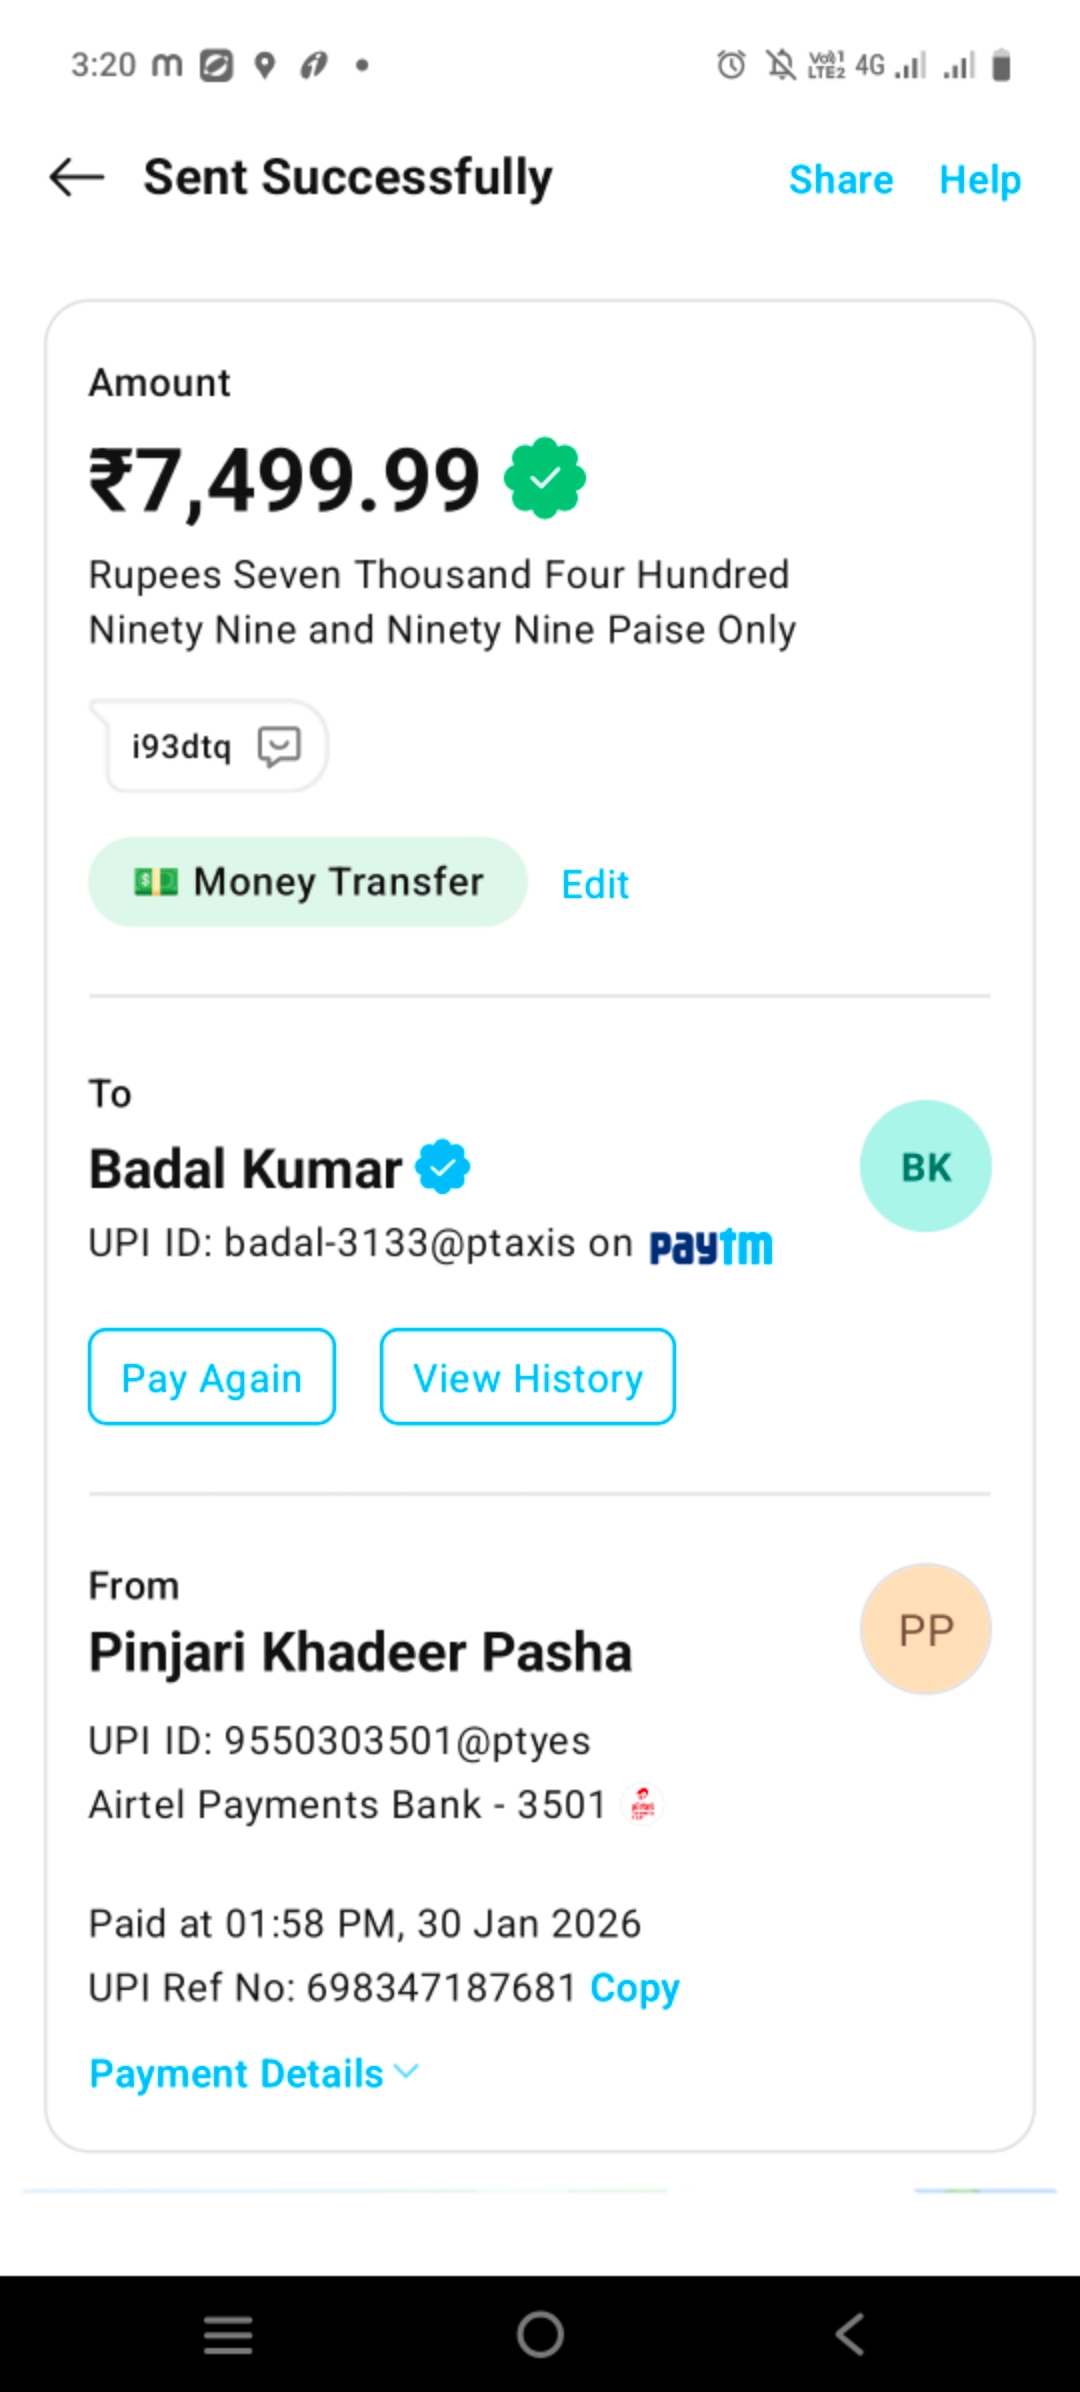The image size is (1080, 2392).
Task: Tap the green verified payment badge
Action: pyautogui.click(x=545, y=478)
